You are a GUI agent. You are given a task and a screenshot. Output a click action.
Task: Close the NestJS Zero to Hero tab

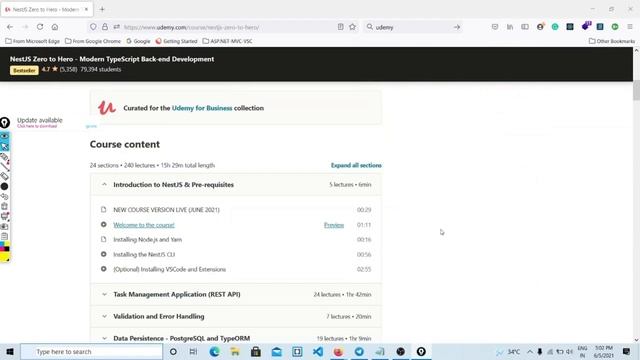[x=86, y=9]
